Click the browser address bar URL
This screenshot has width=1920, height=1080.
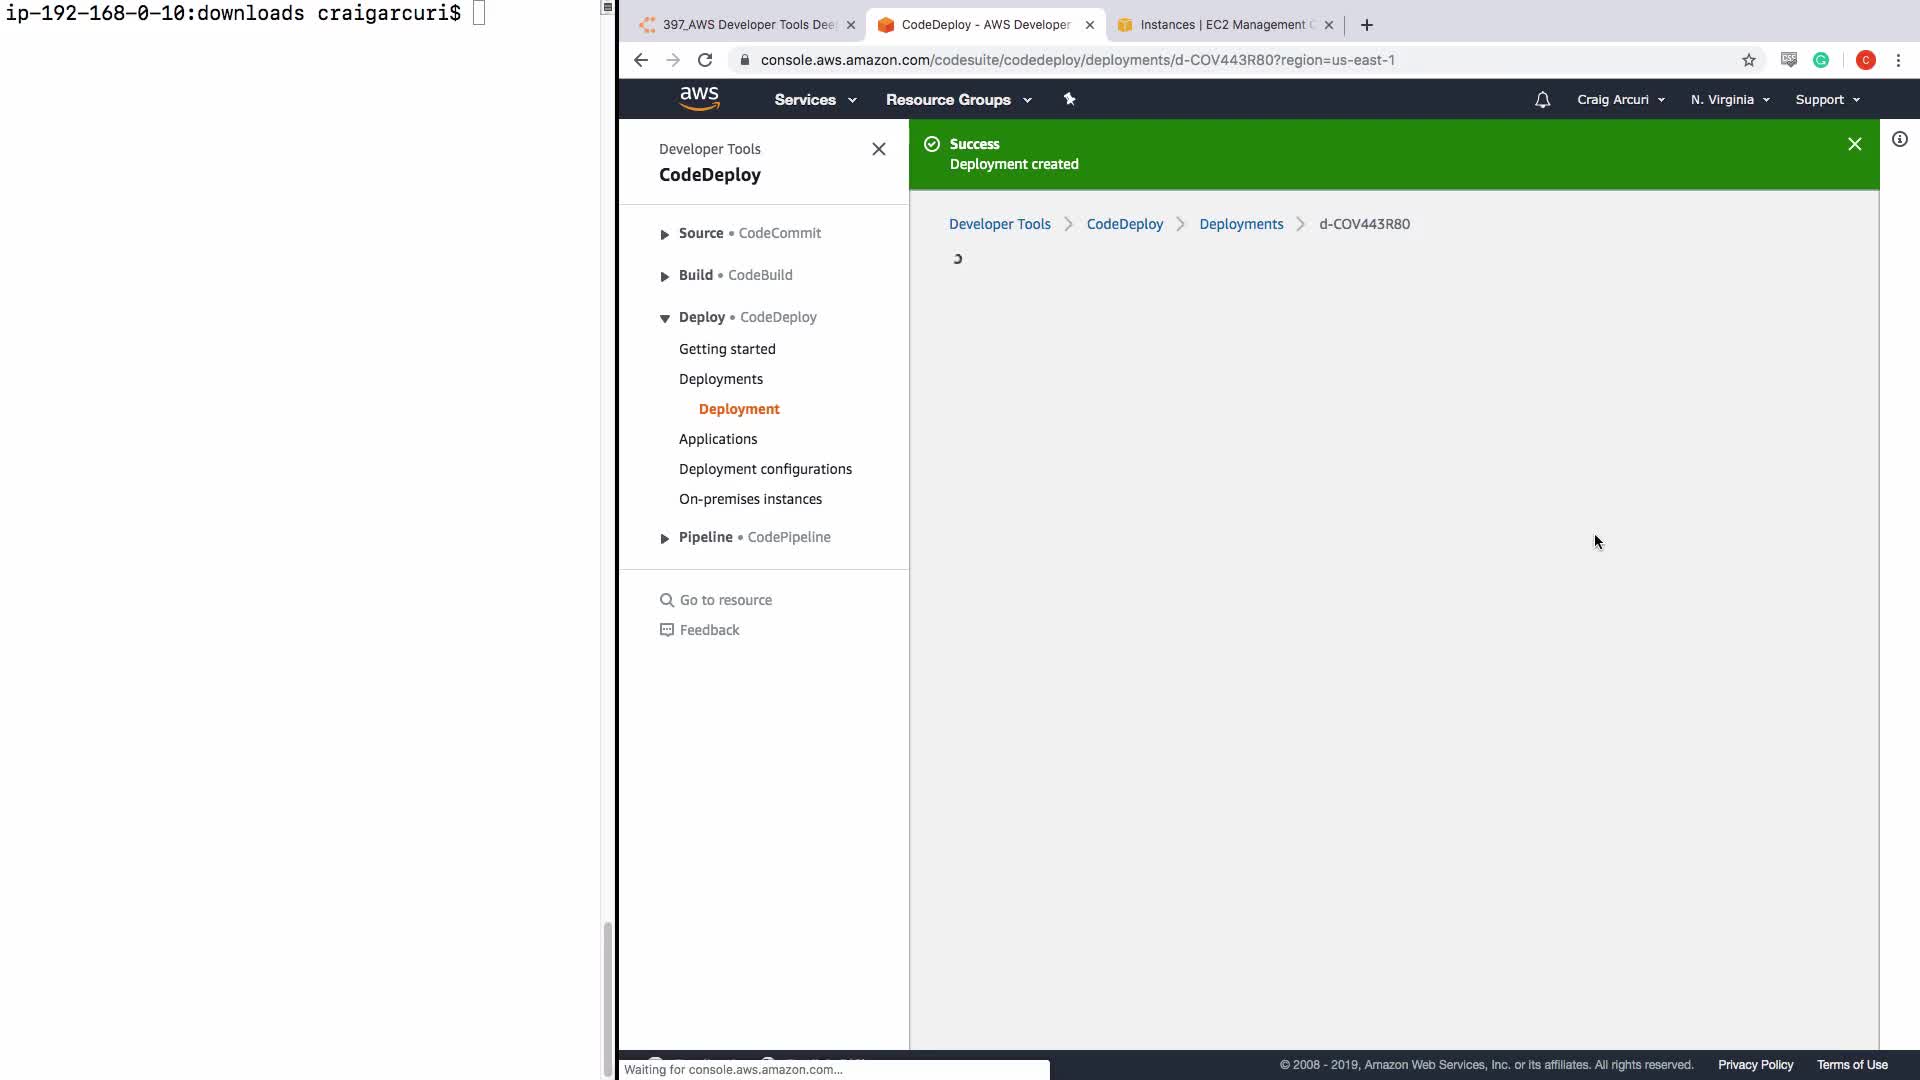click(1077, 60)
